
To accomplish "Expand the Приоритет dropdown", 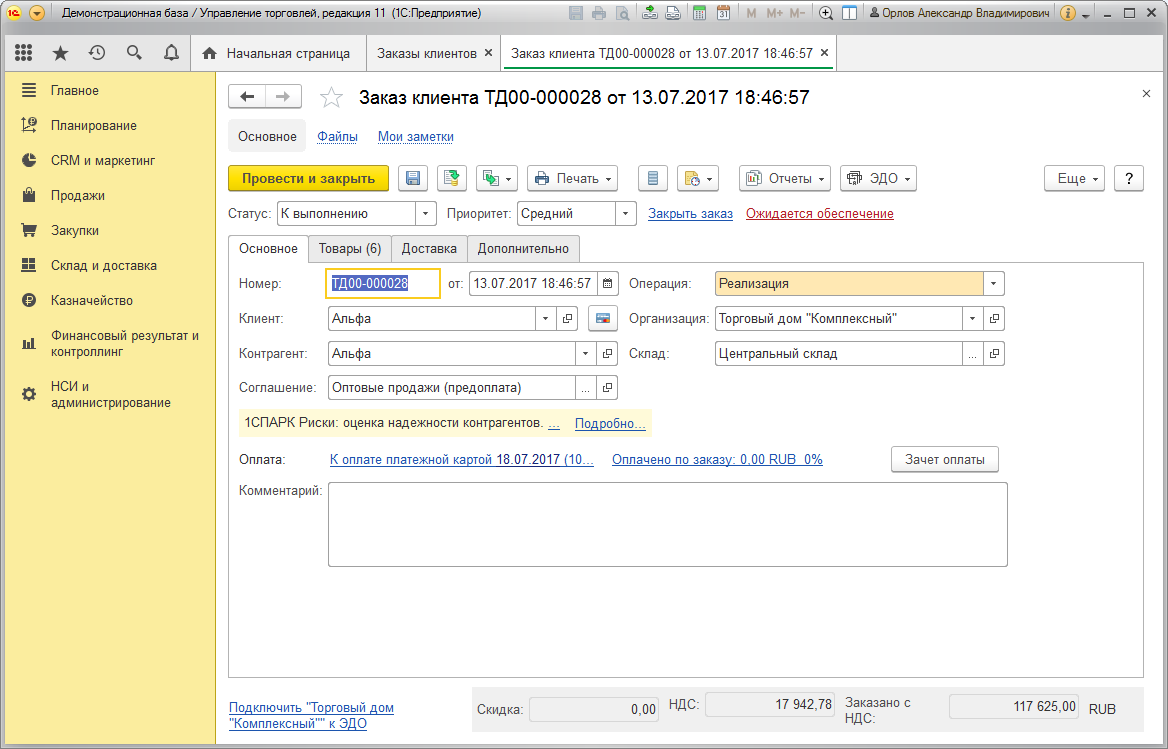I will tap(626, 214).
